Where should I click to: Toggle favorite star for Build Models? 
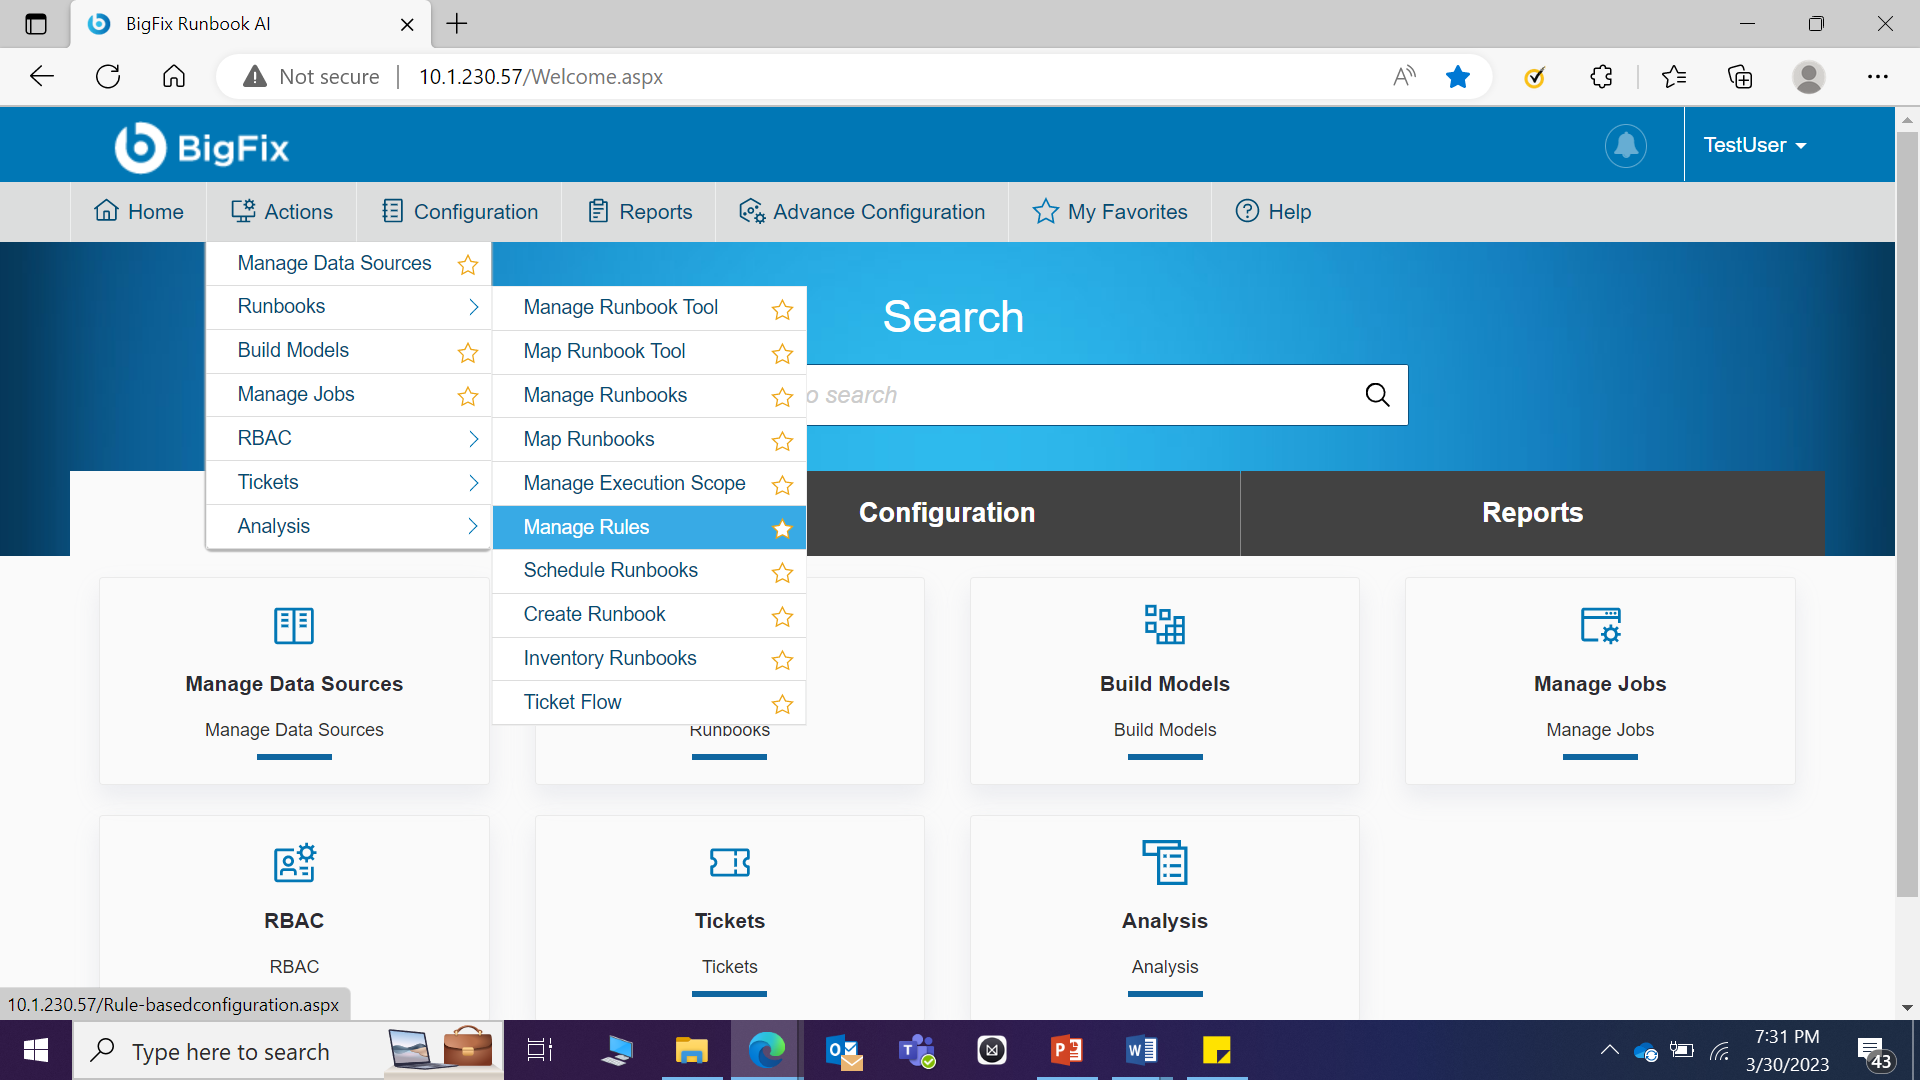pos(467,352)
